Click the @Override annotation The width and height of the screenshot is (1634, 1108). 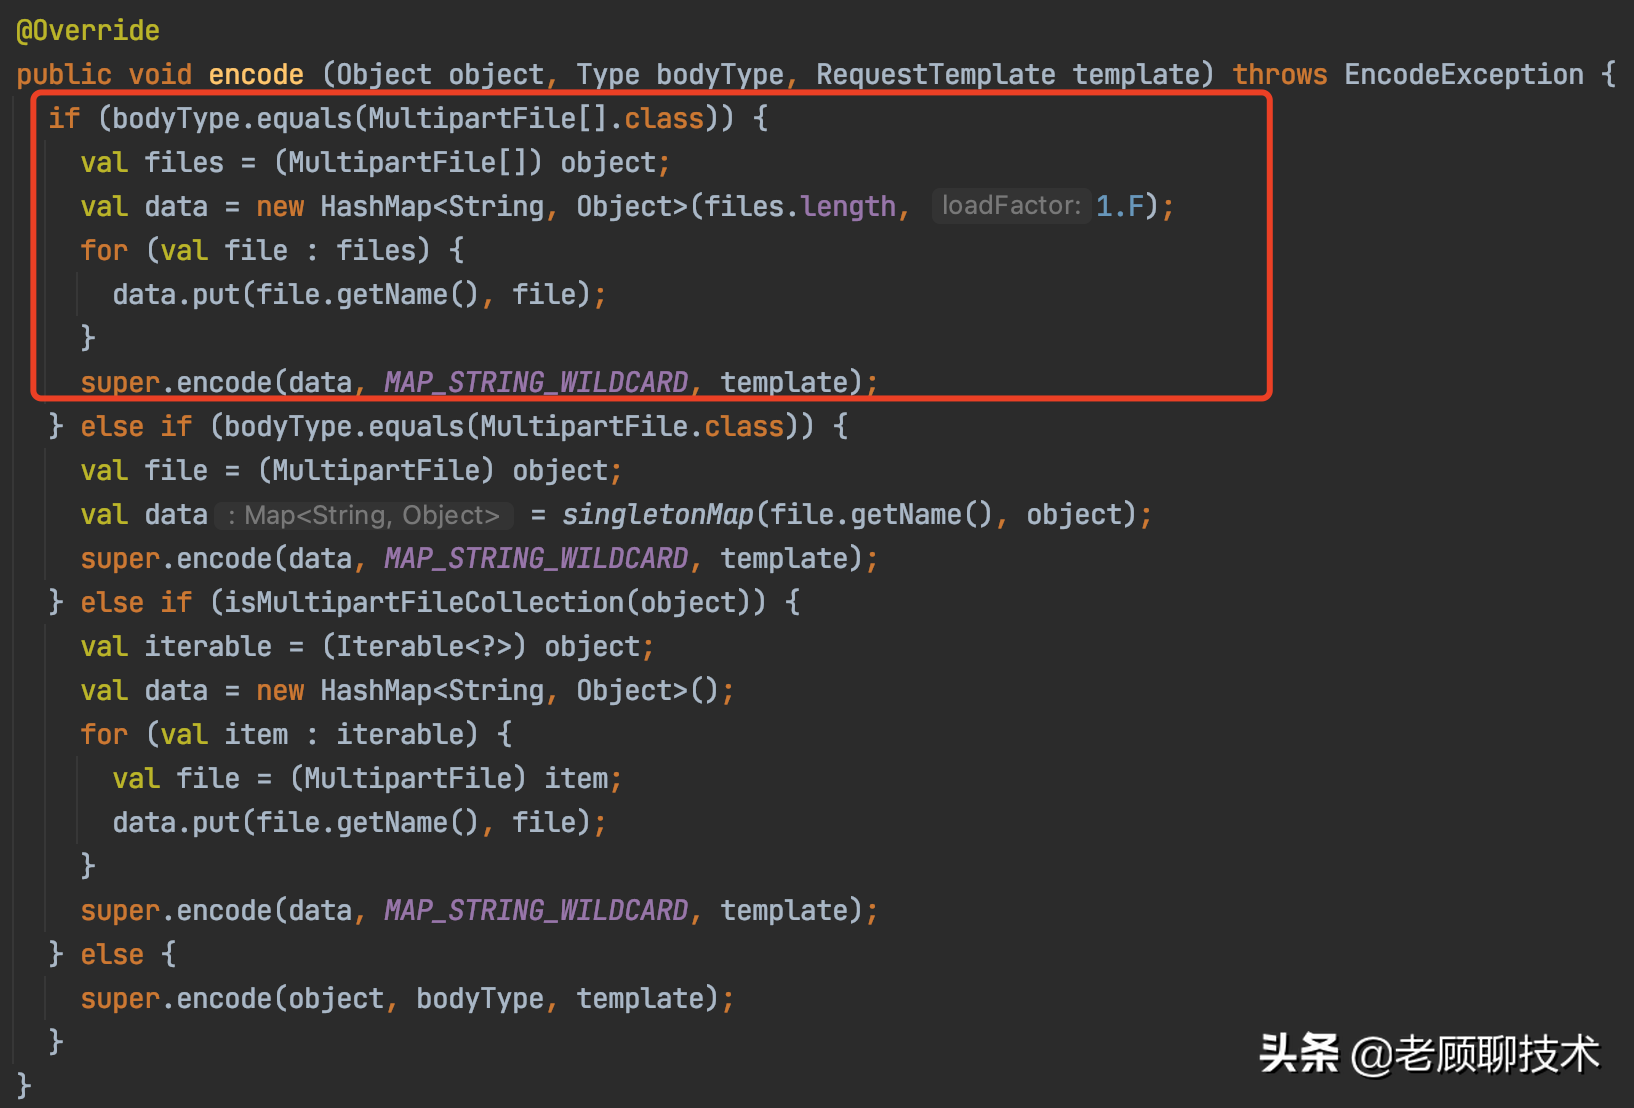point(88,31)
